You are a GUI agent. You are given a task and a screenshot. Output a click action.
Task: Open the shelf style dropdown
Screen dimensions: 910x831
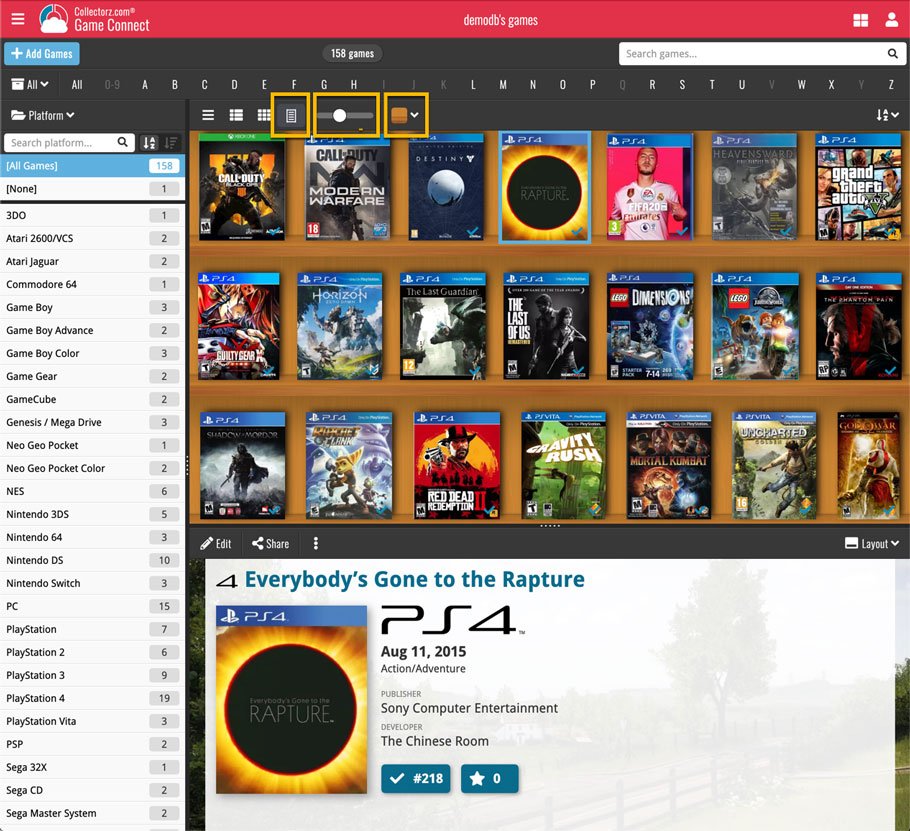405,115
